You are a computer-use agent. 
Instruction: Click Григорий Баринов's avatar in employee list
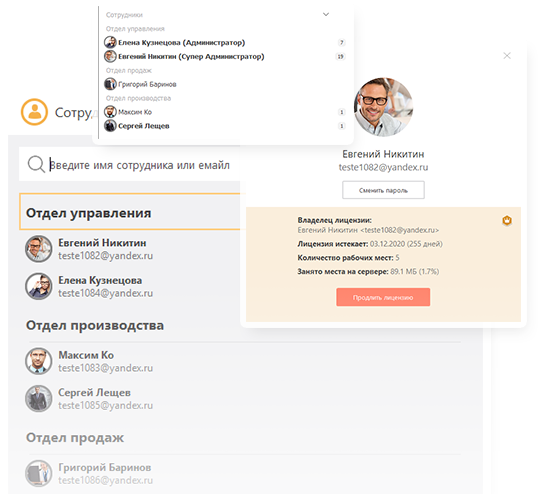coord(39,473)
